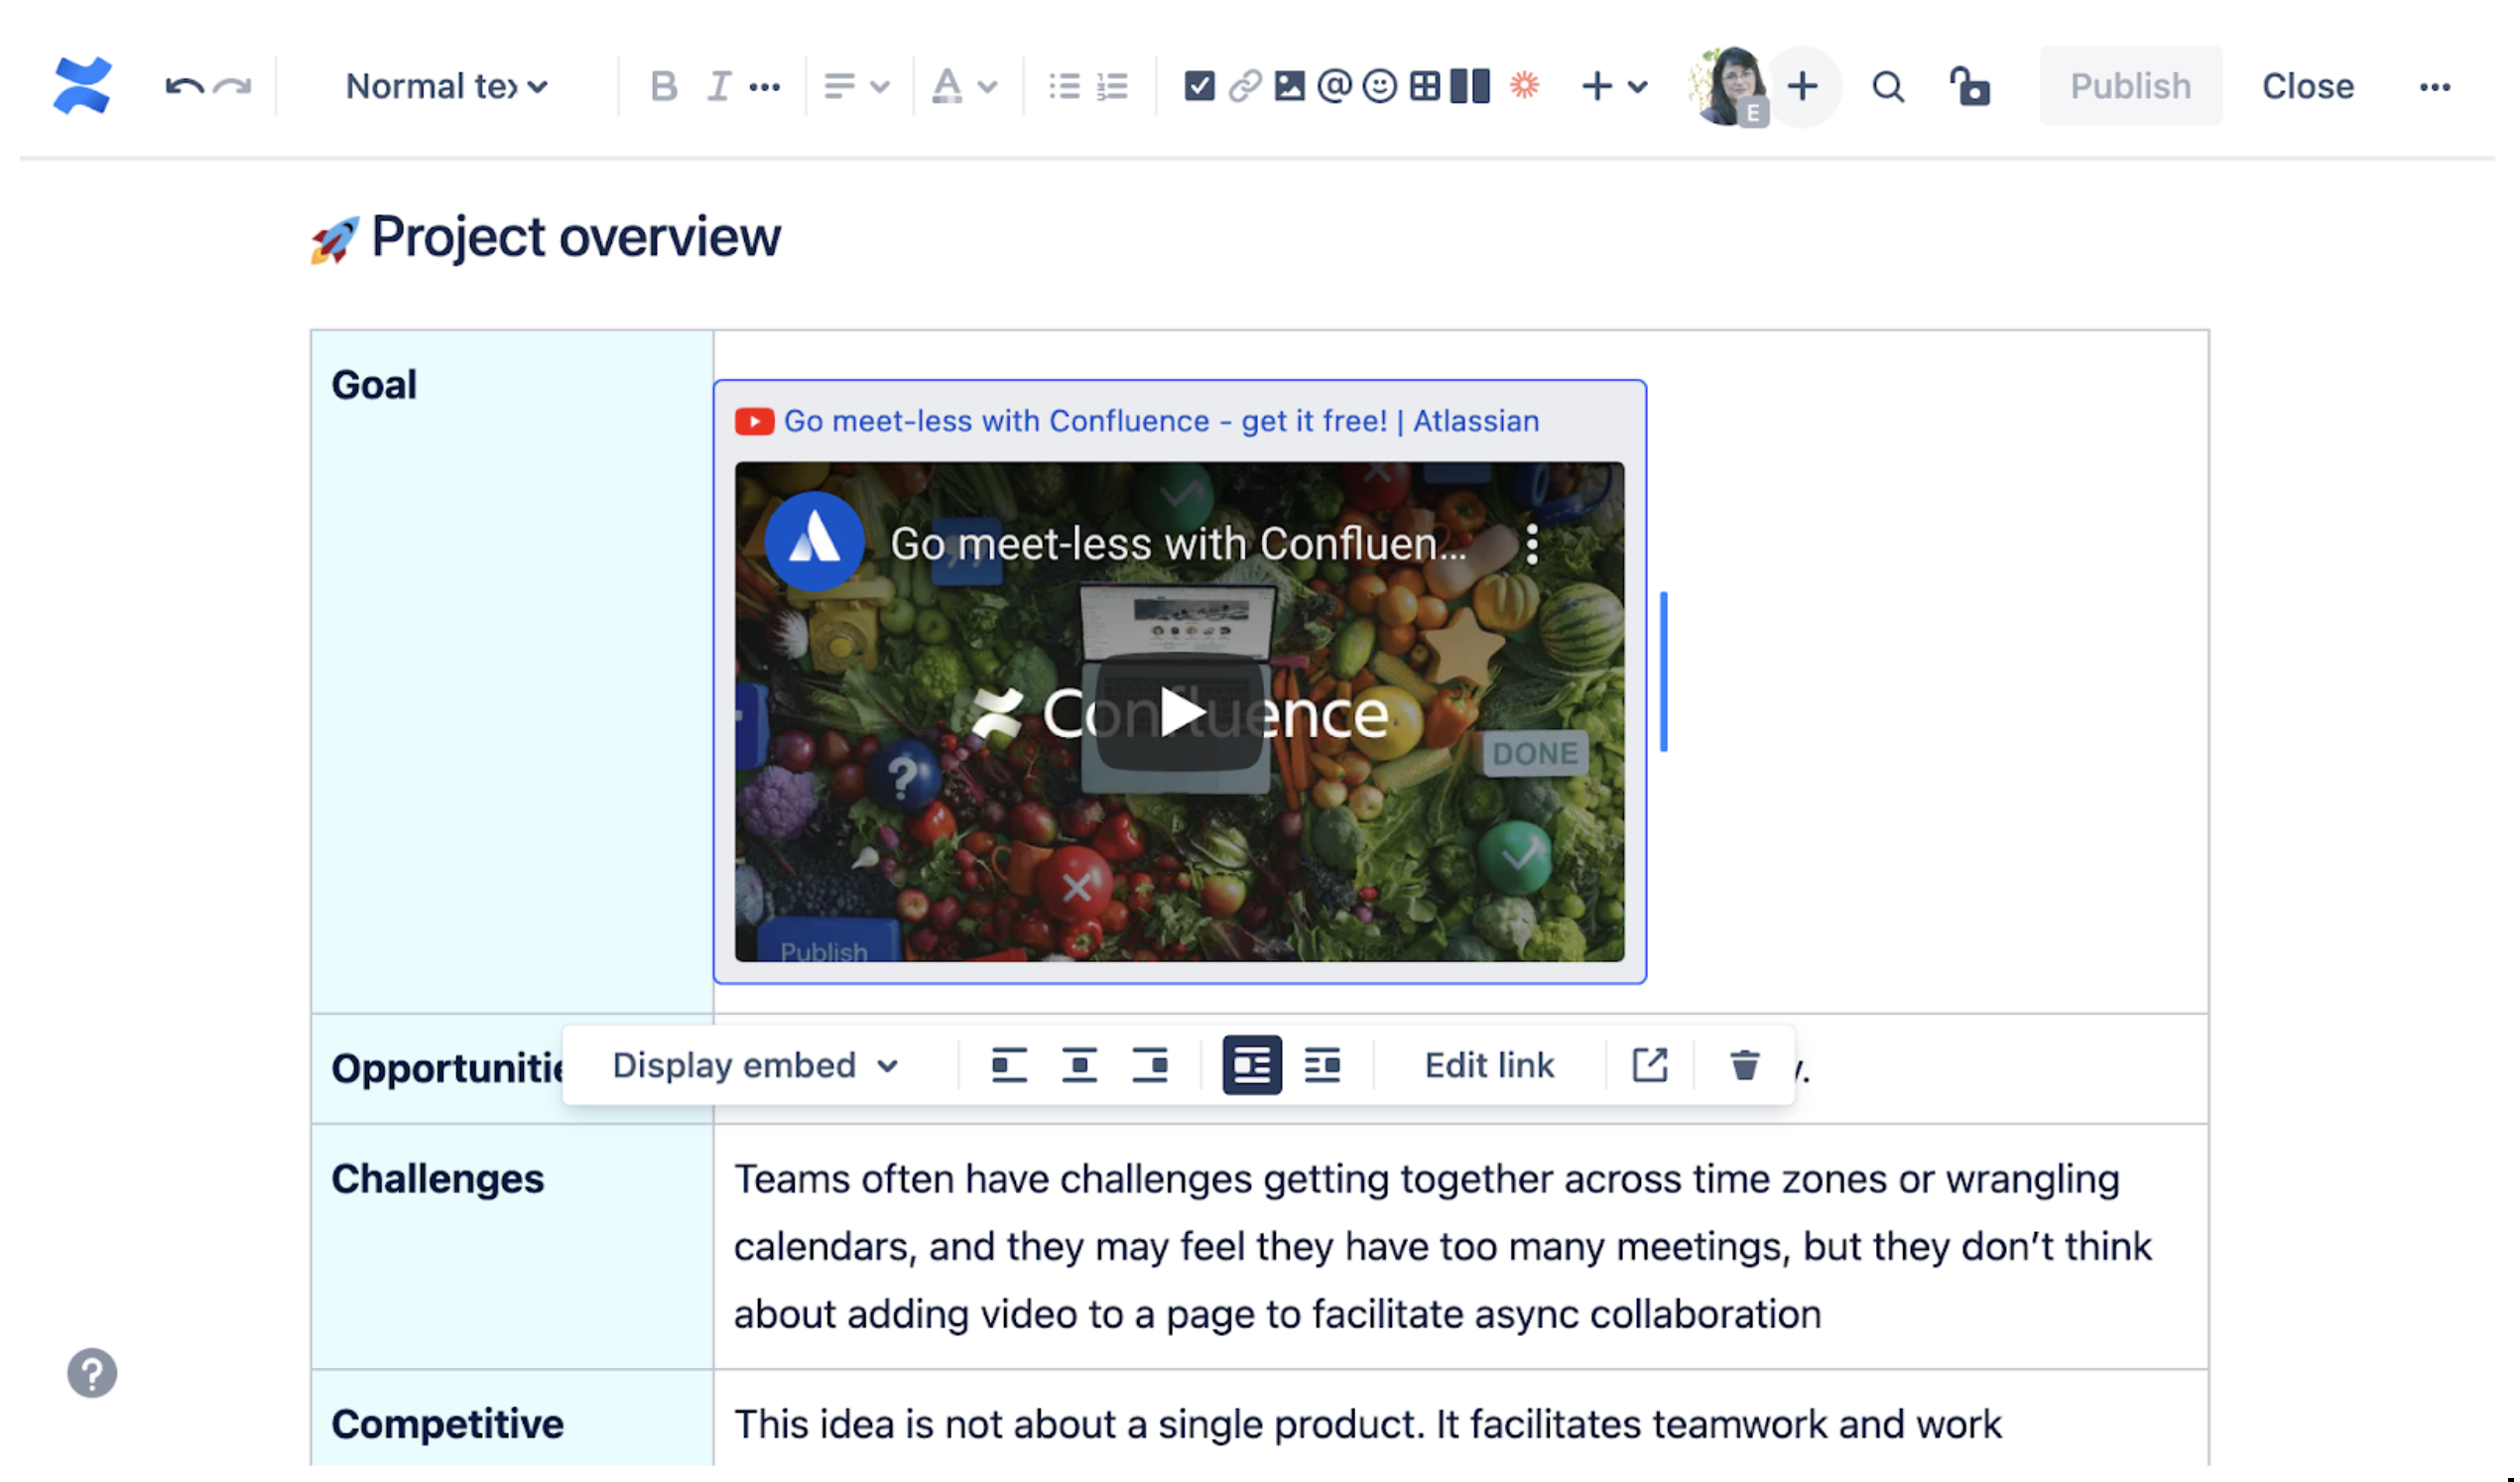The image size is (2520, 1482).
Task: Toggle the more options ellipsis menu
Action: point(2436,86)
